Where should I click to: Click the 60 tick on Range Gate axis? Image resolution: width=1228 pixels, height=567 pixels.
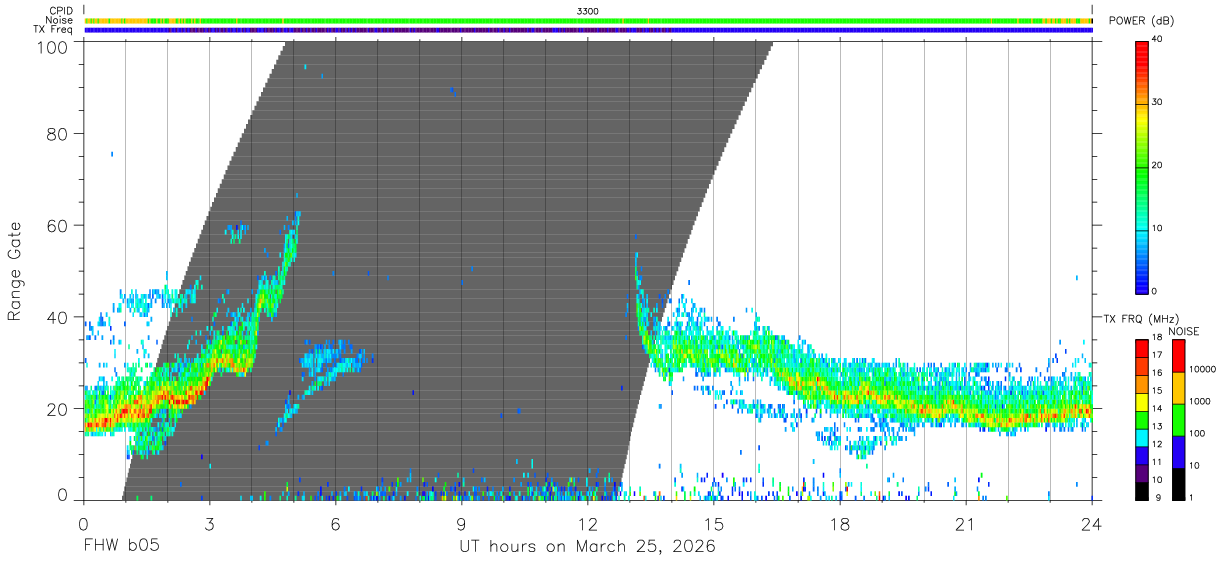click(56, 226)
